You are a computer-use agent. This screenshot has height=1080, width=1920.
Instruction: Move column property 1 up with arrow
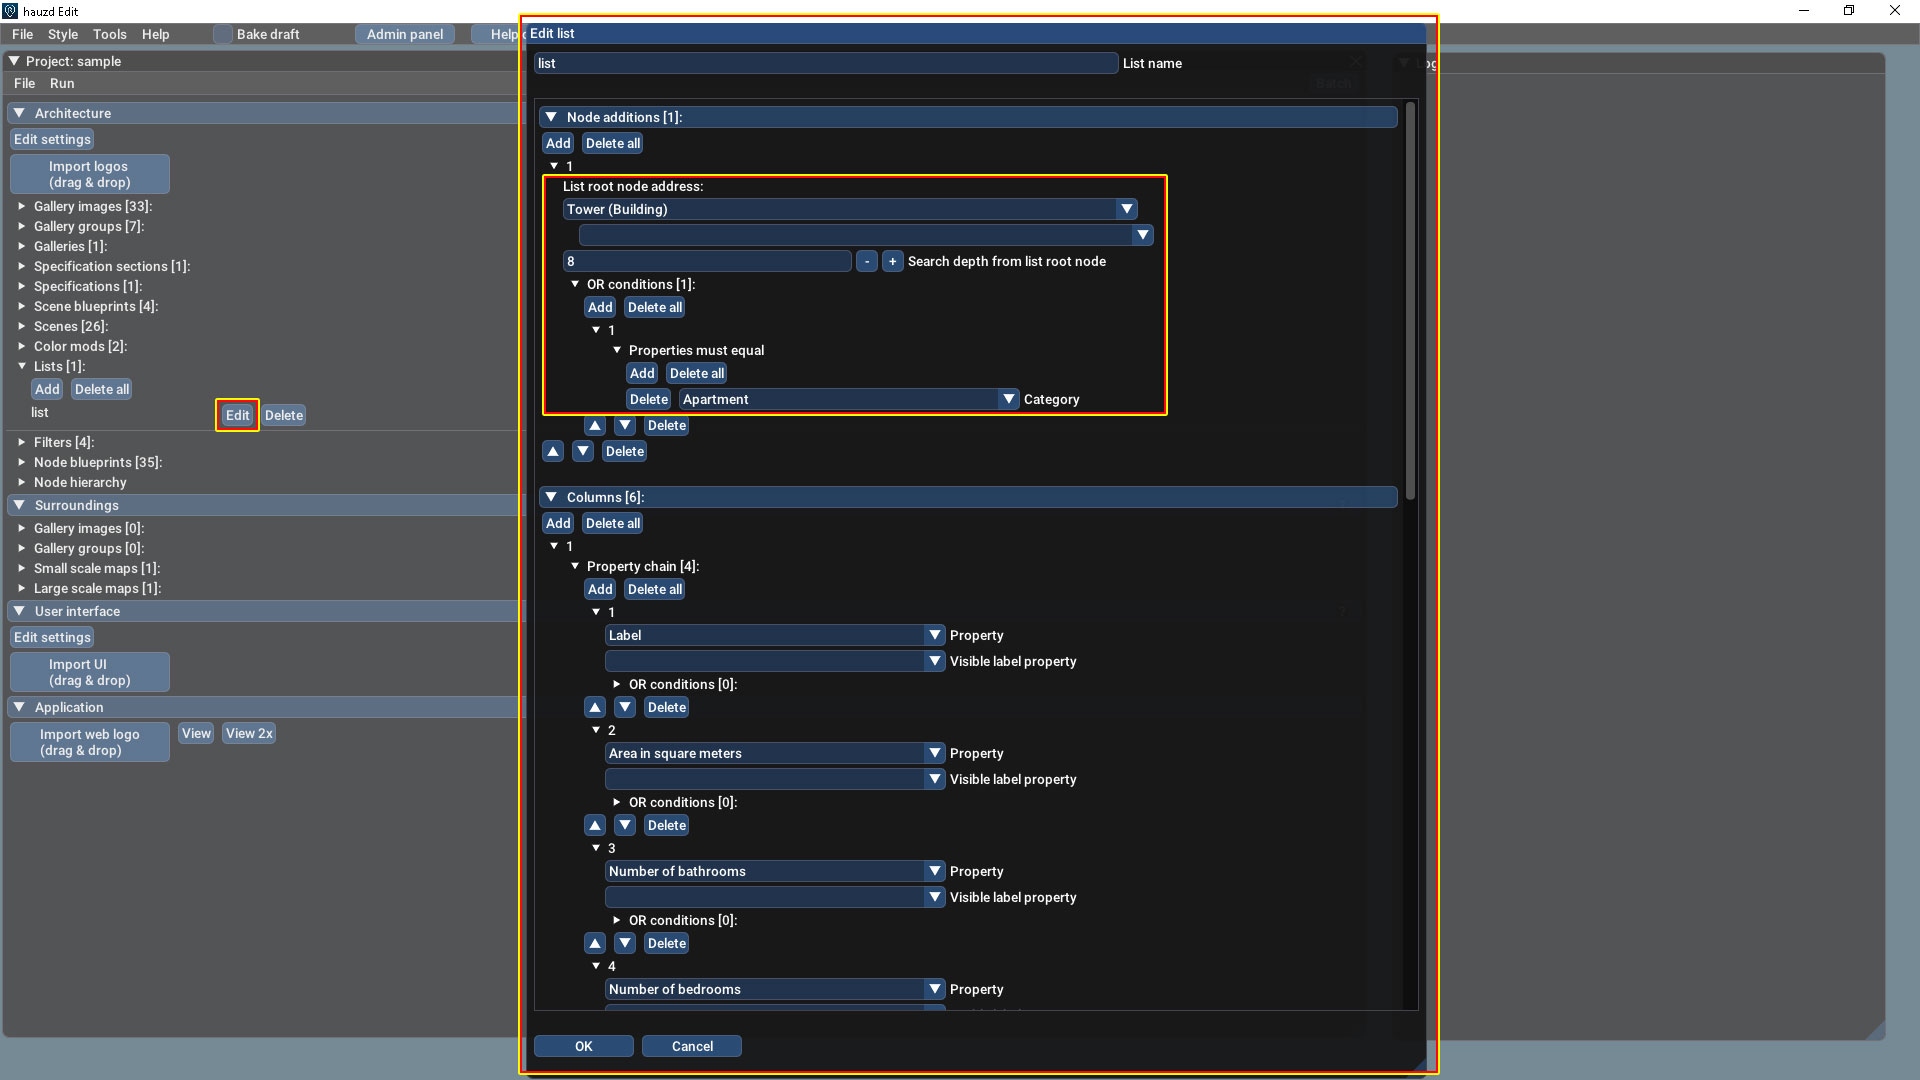[595, 707]
